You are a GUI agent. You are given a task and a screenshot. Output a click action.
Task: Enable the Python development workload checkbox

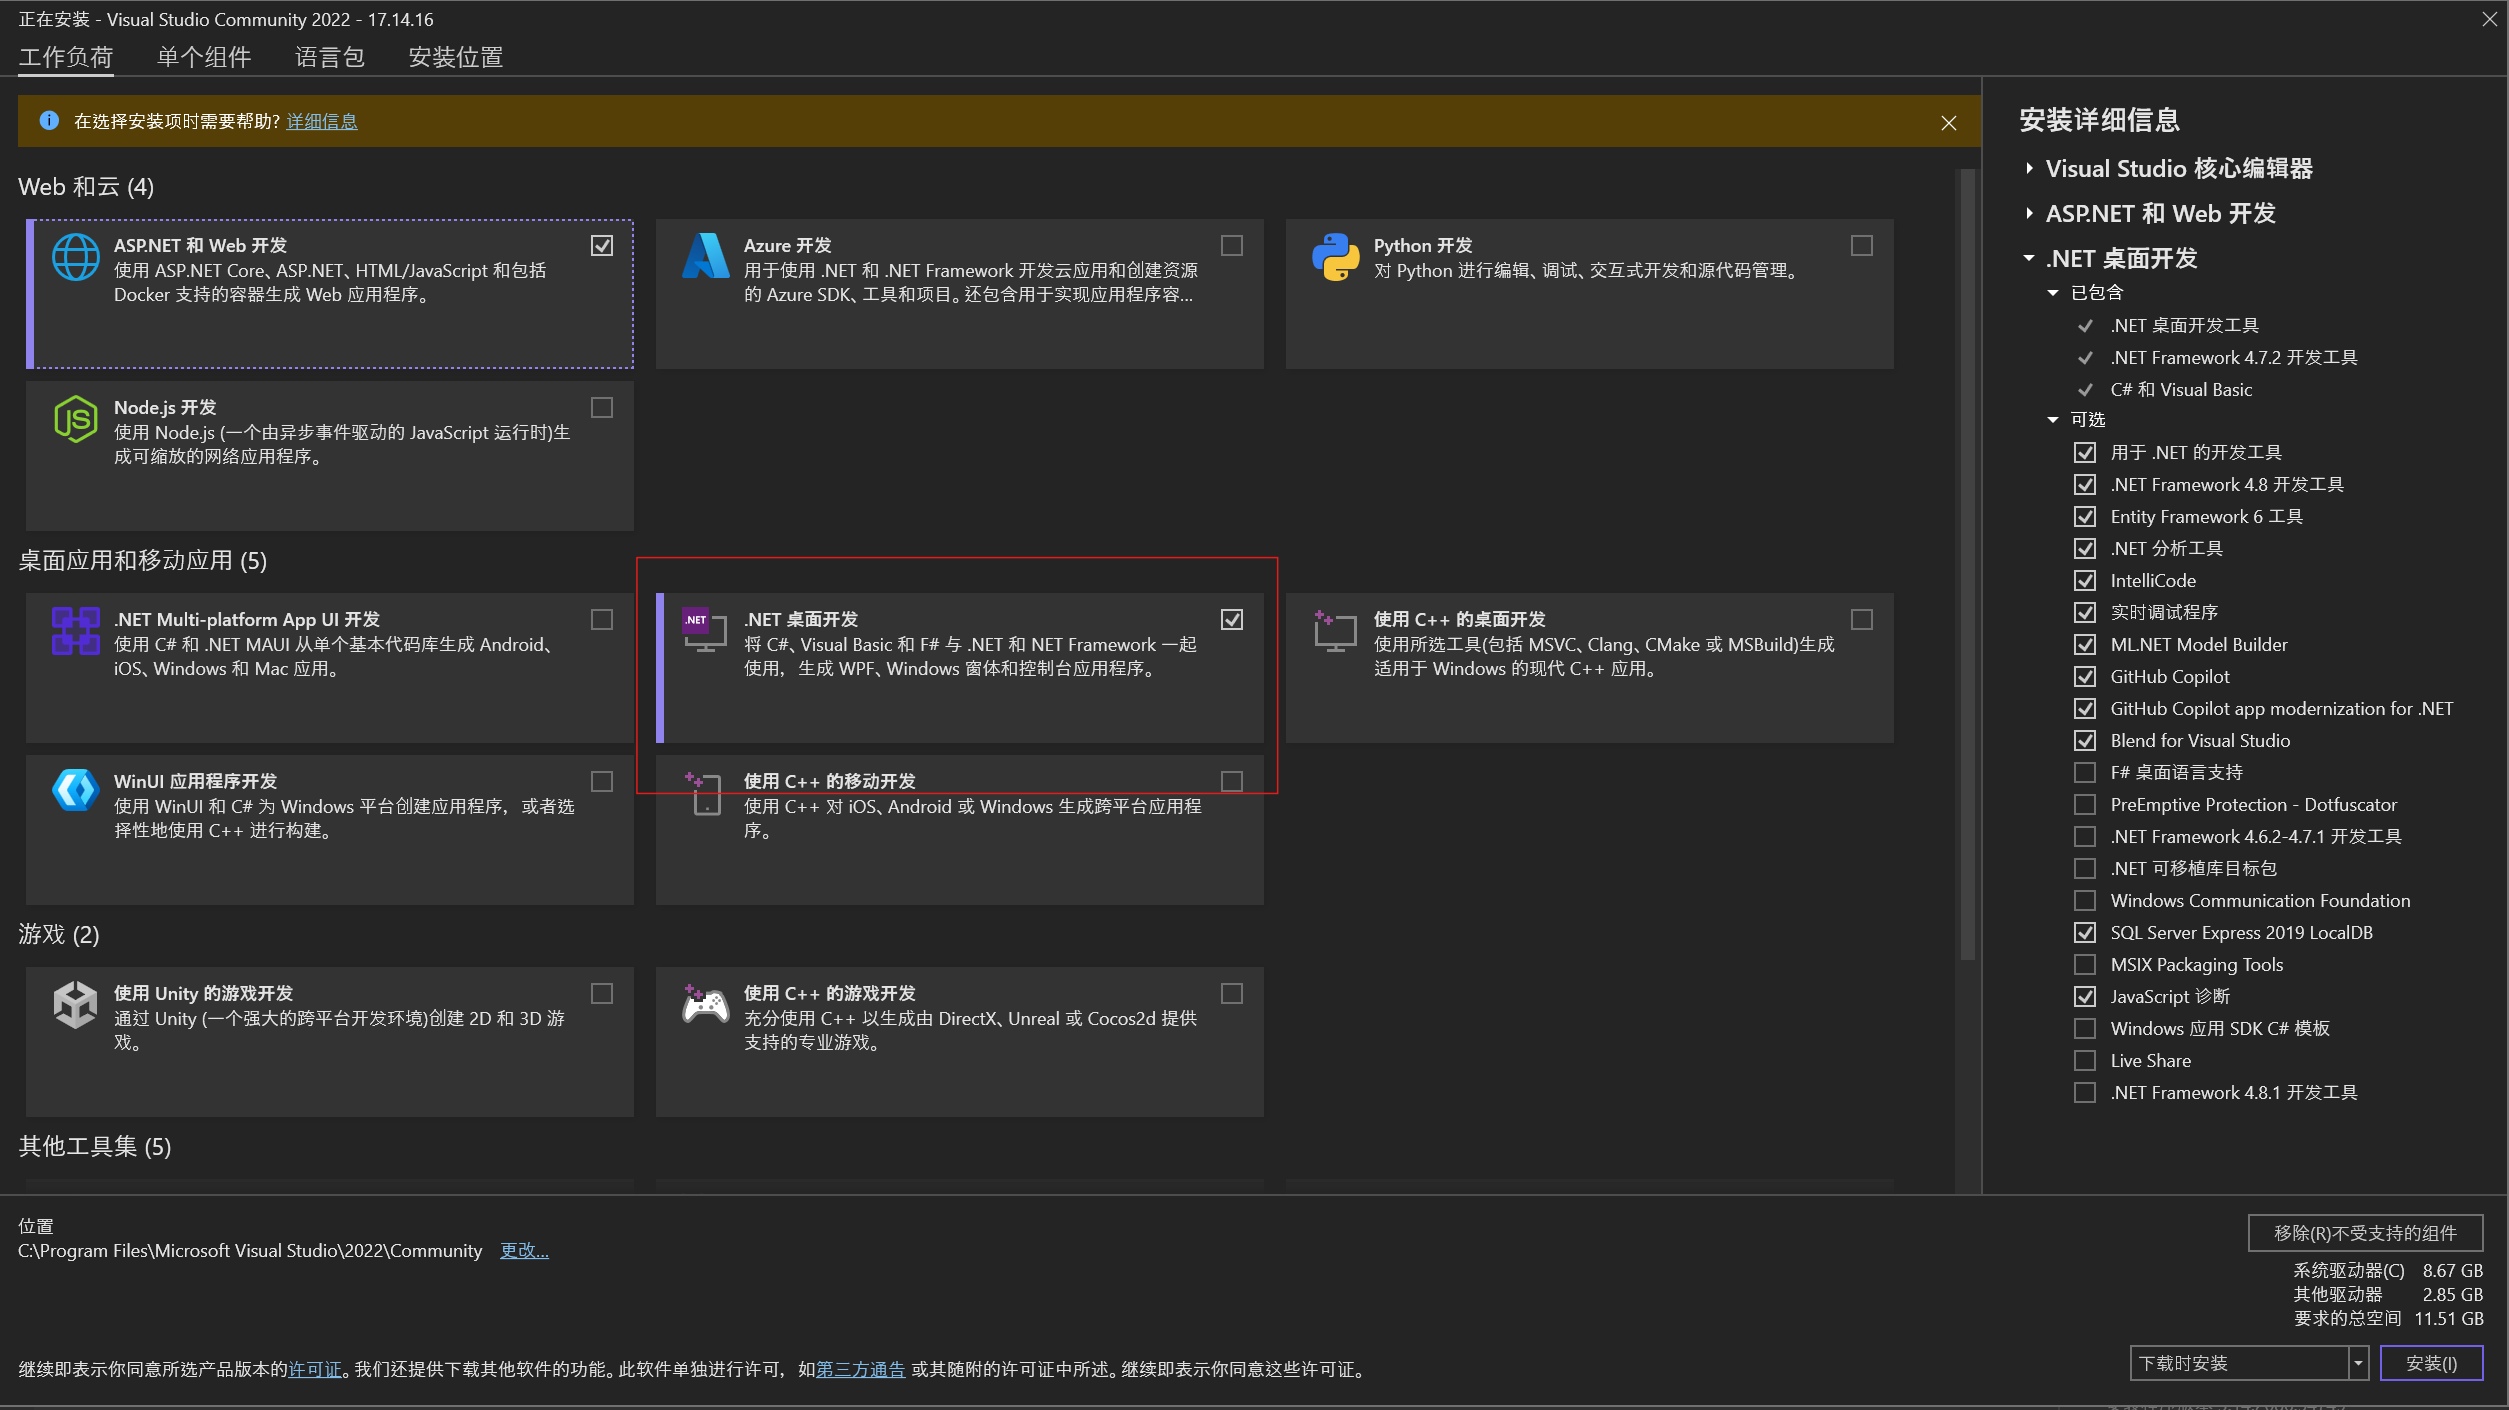point(1861,246)
